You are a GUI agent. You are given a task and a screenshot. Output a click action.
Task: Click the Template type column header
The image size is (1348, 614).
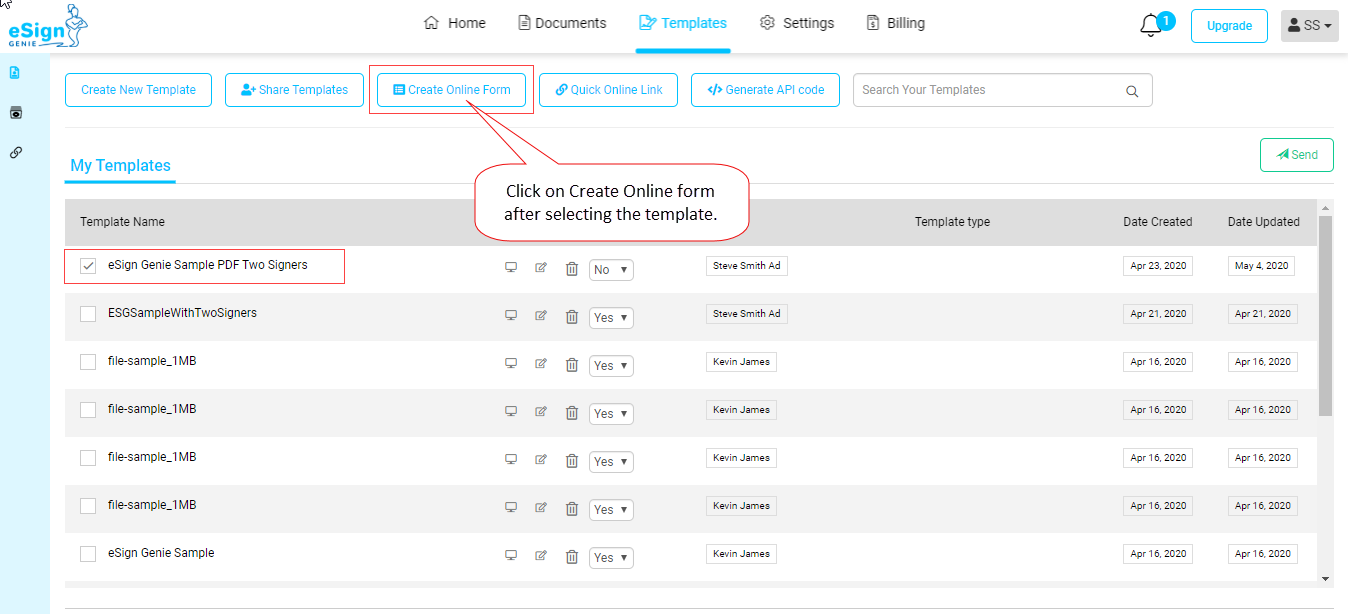(952, 222)
